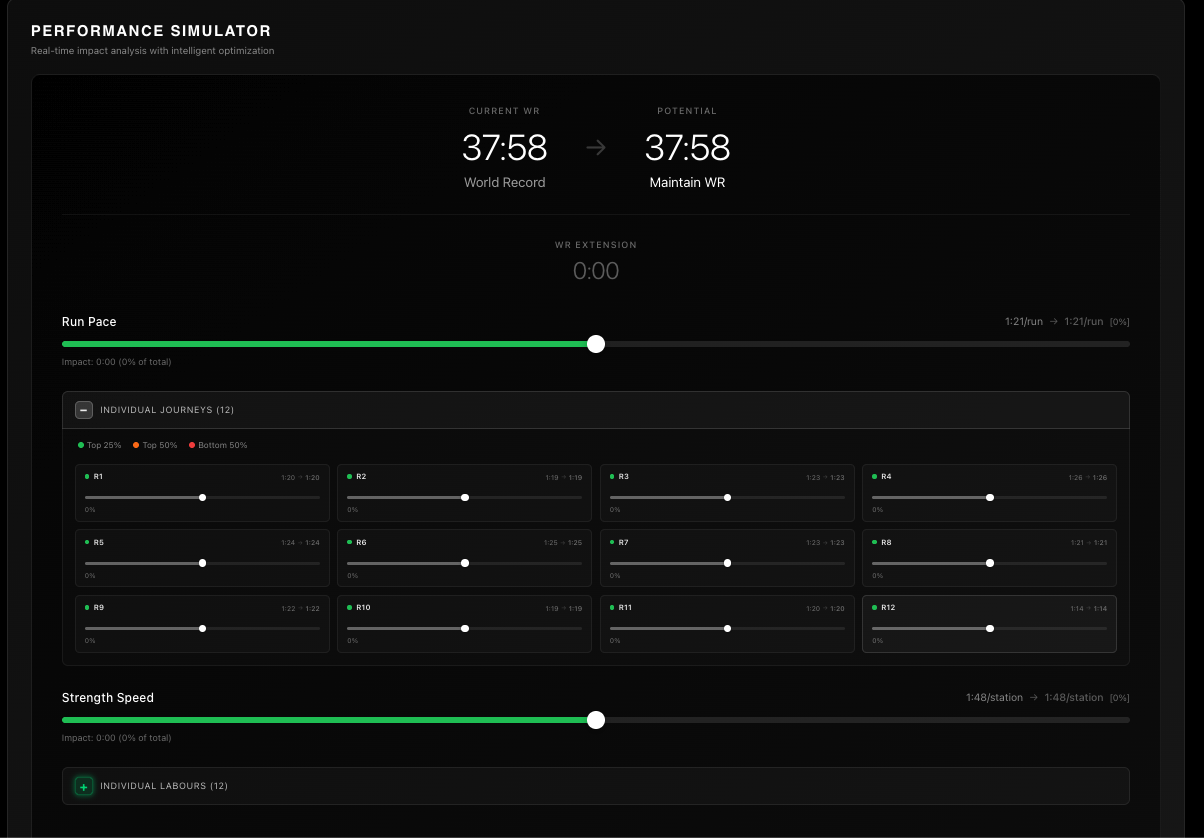Click the arrow between Current WR and Potential
This screenshot has height=838, width=1204.
point(596,147)
